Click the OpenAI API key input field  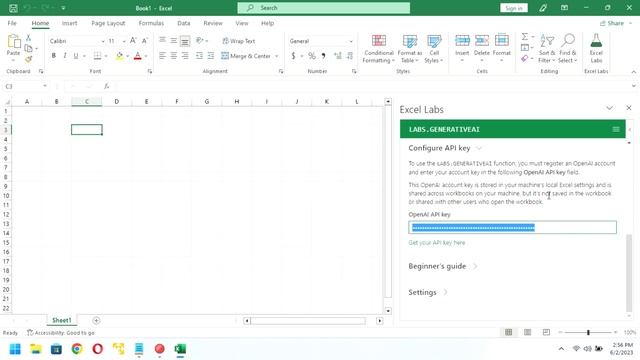[x=512, y=227]
